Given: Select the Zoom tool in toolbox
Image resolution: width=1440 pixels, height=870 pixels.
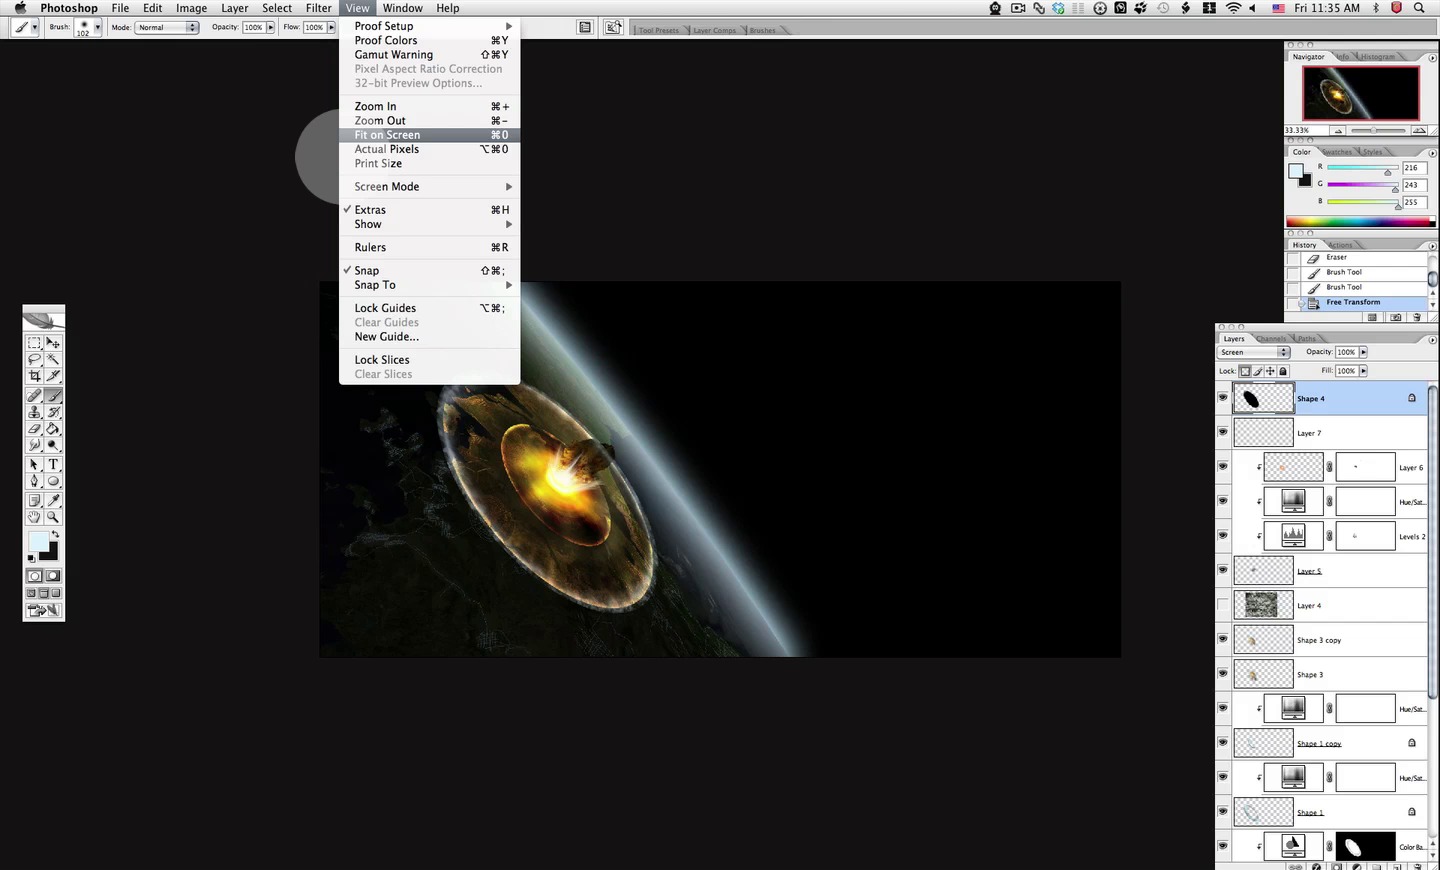Looking at the screenshot, I should (53, 517).
